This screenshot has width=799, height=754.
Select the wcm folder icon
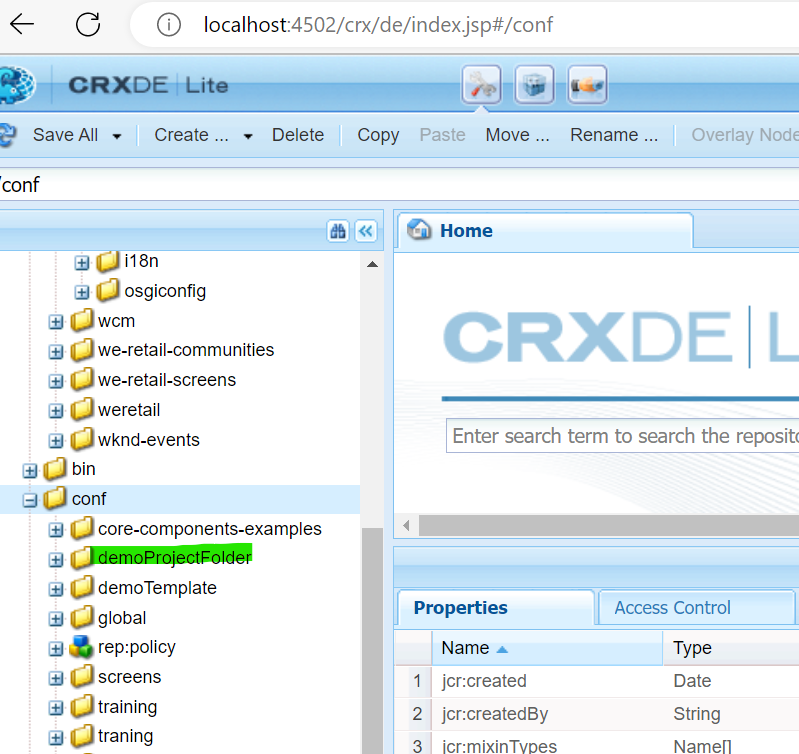[x=82, y=320]
